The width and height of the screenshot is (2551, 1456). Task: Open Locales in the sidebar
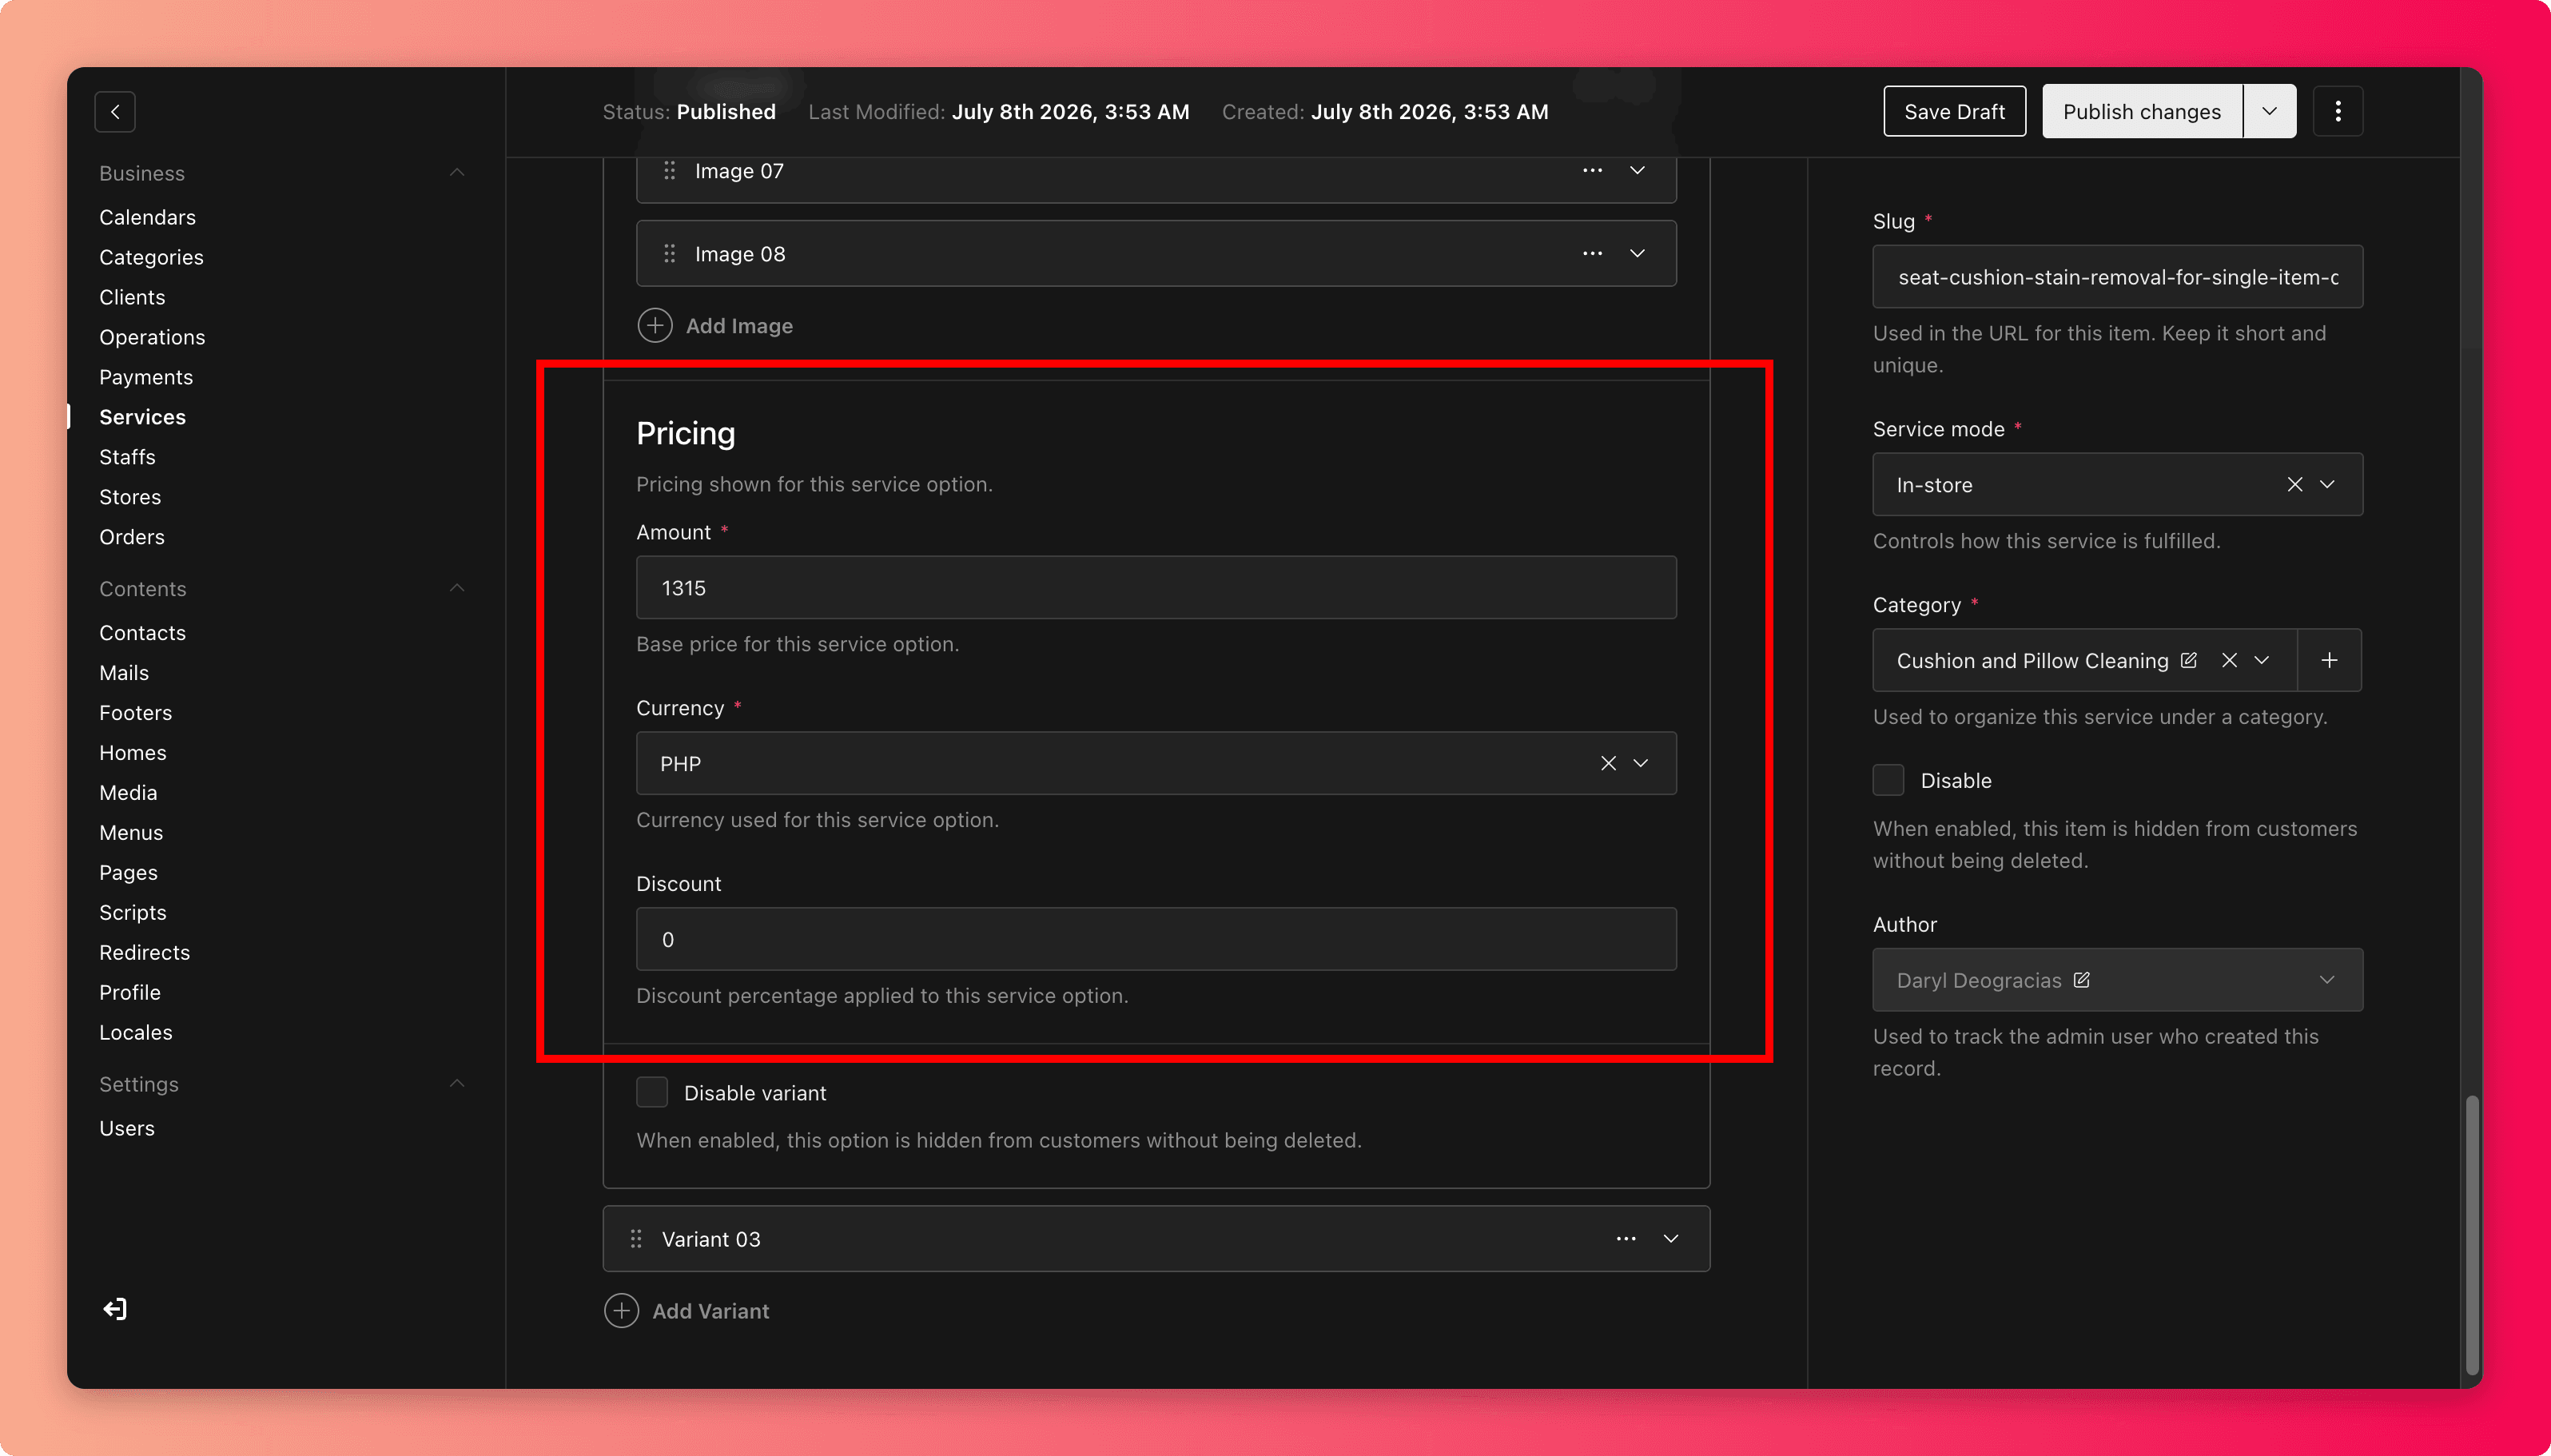[x=135, y=1033]
